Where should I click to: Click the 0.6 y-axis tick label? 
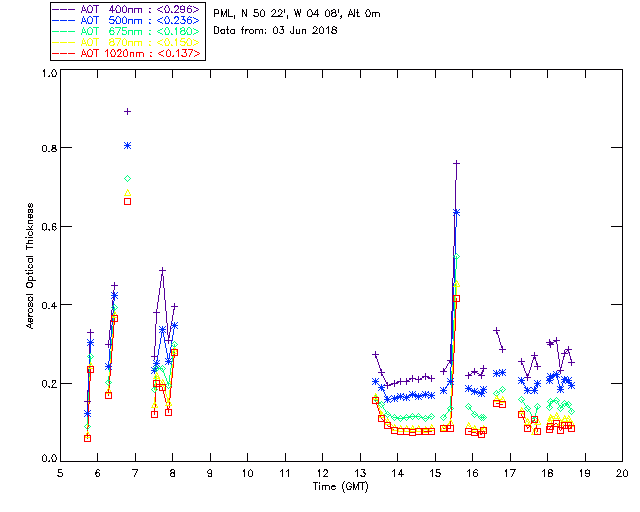pos(49,227)
